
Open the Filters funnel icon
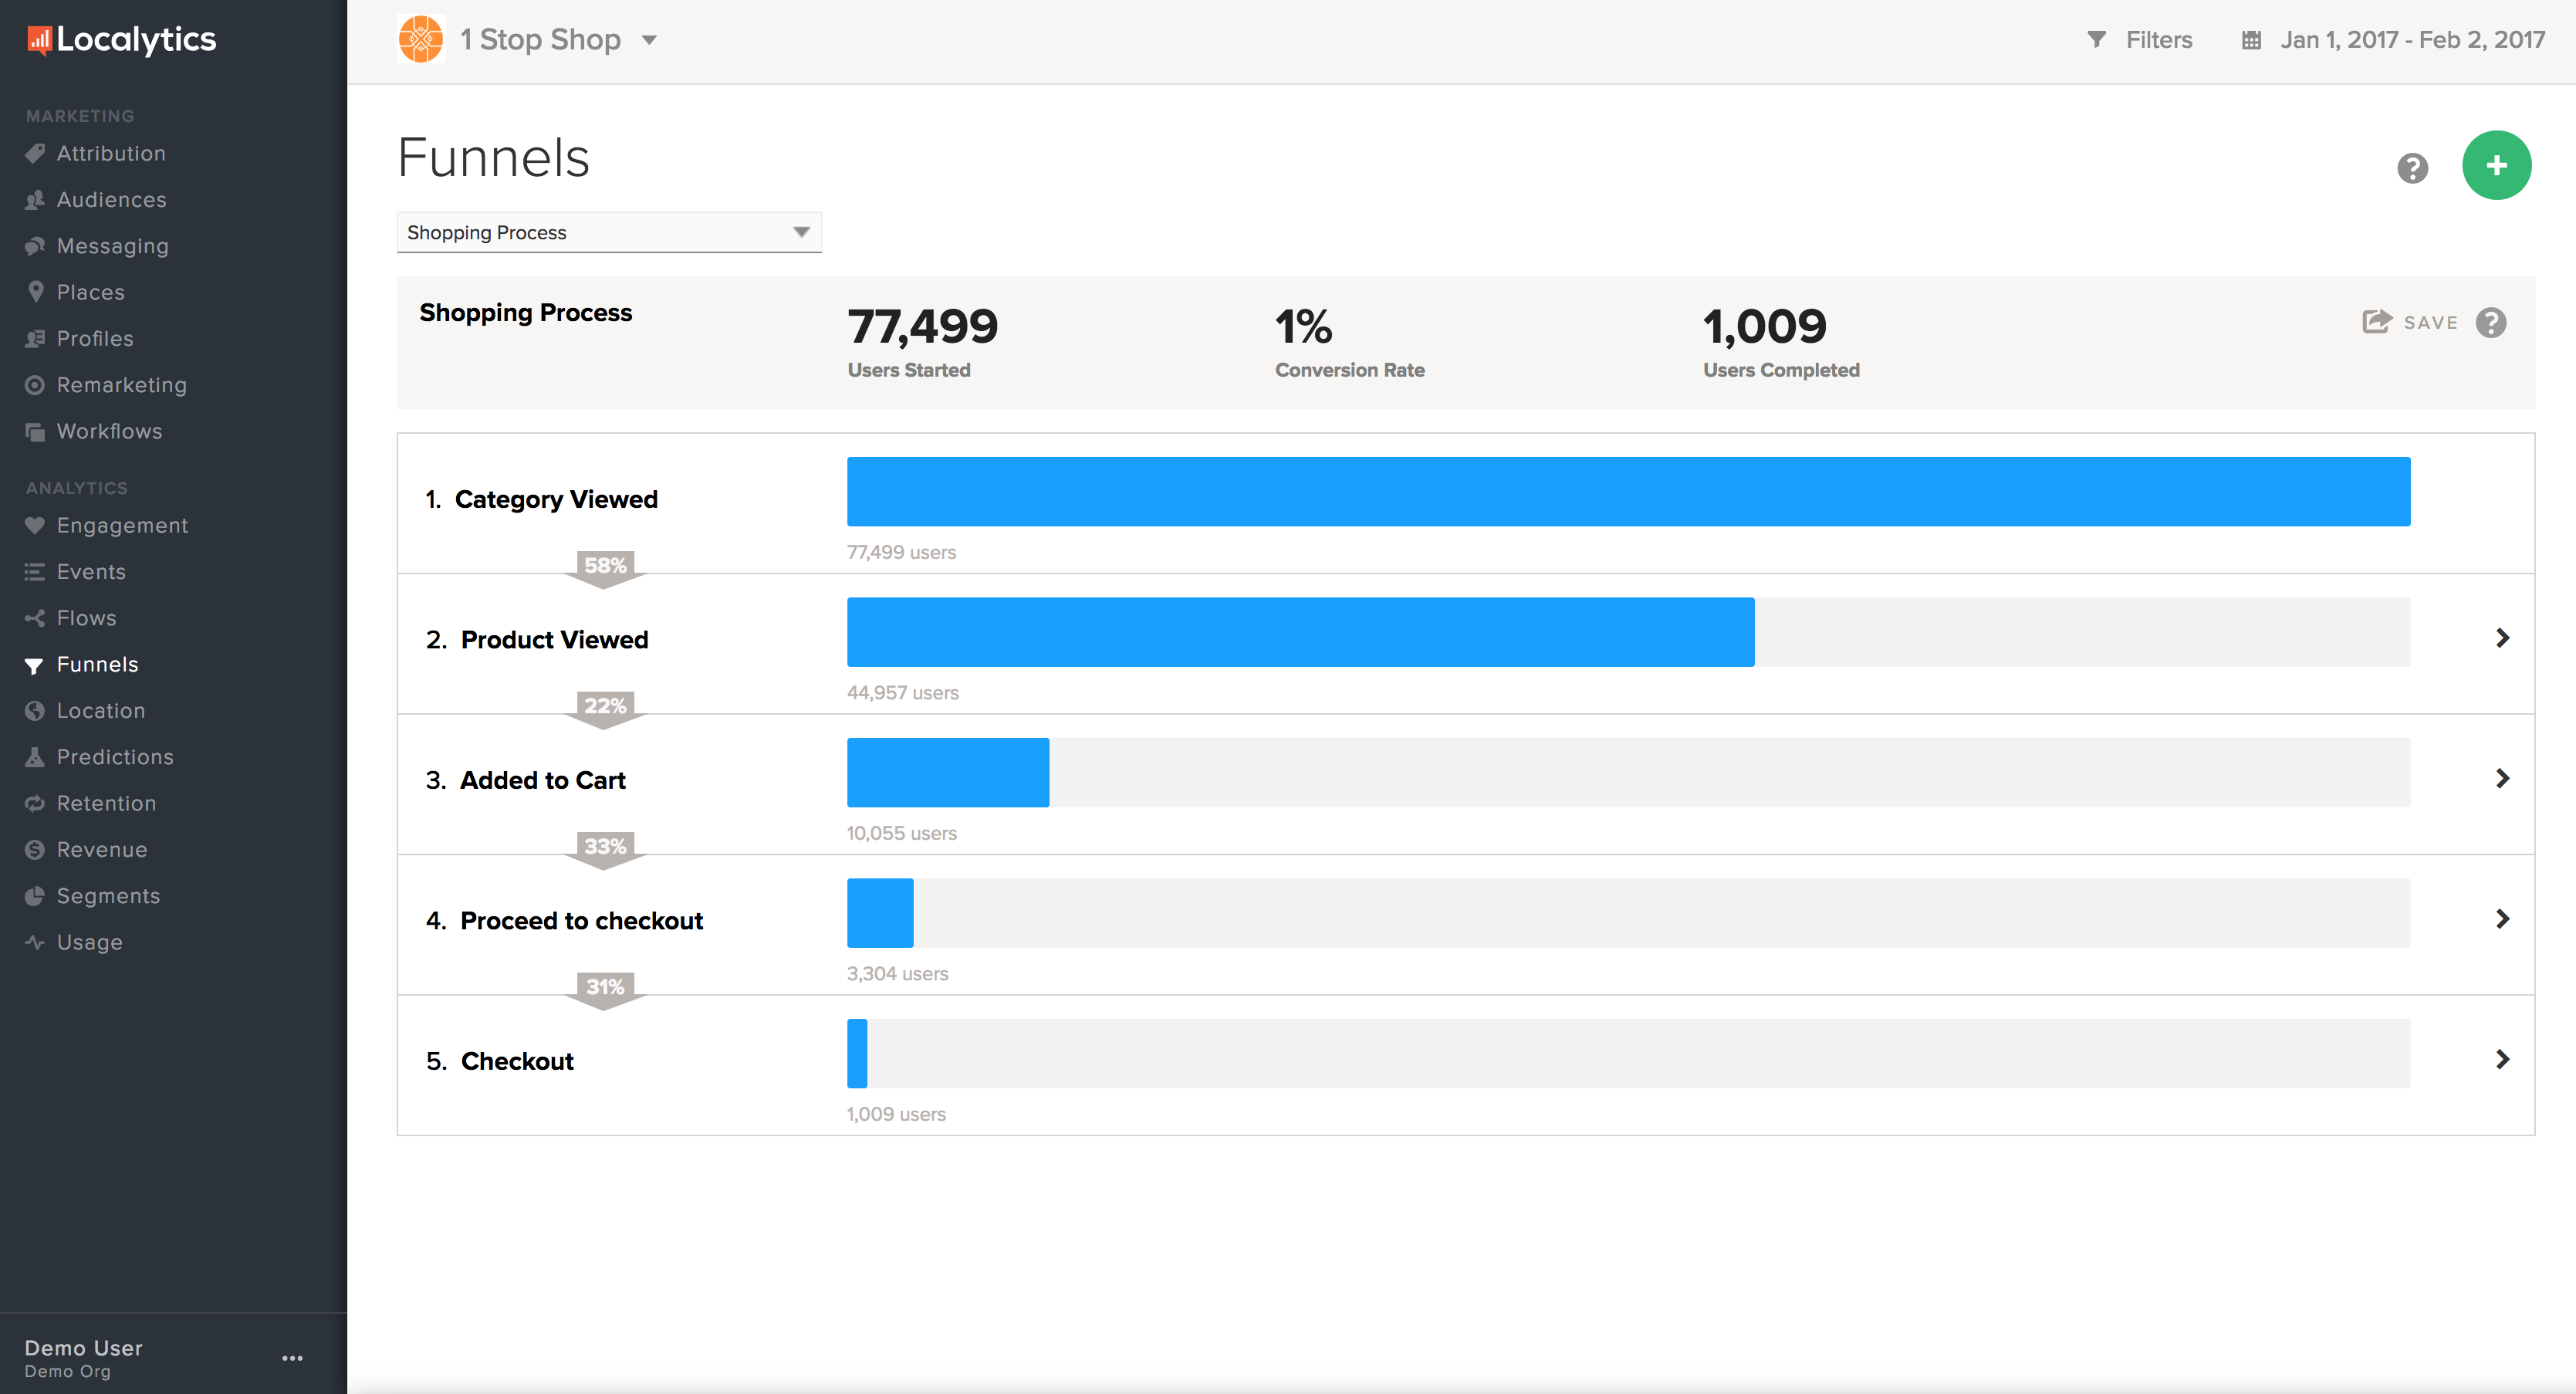tap(2096, 40)
